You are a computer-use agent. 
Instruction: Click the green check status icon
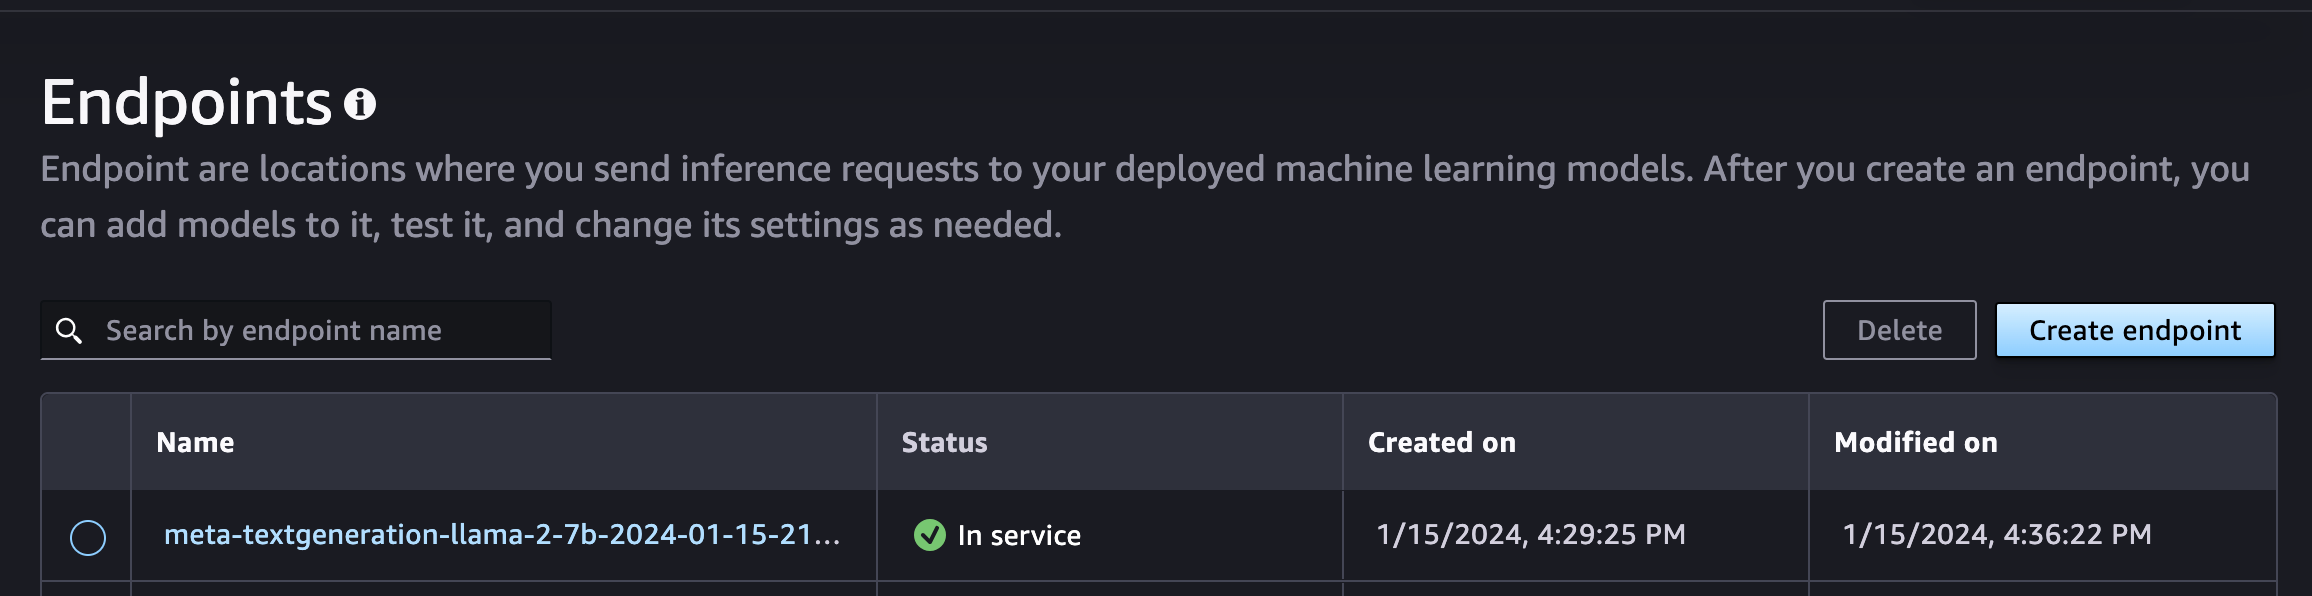[x=930, y=535]
